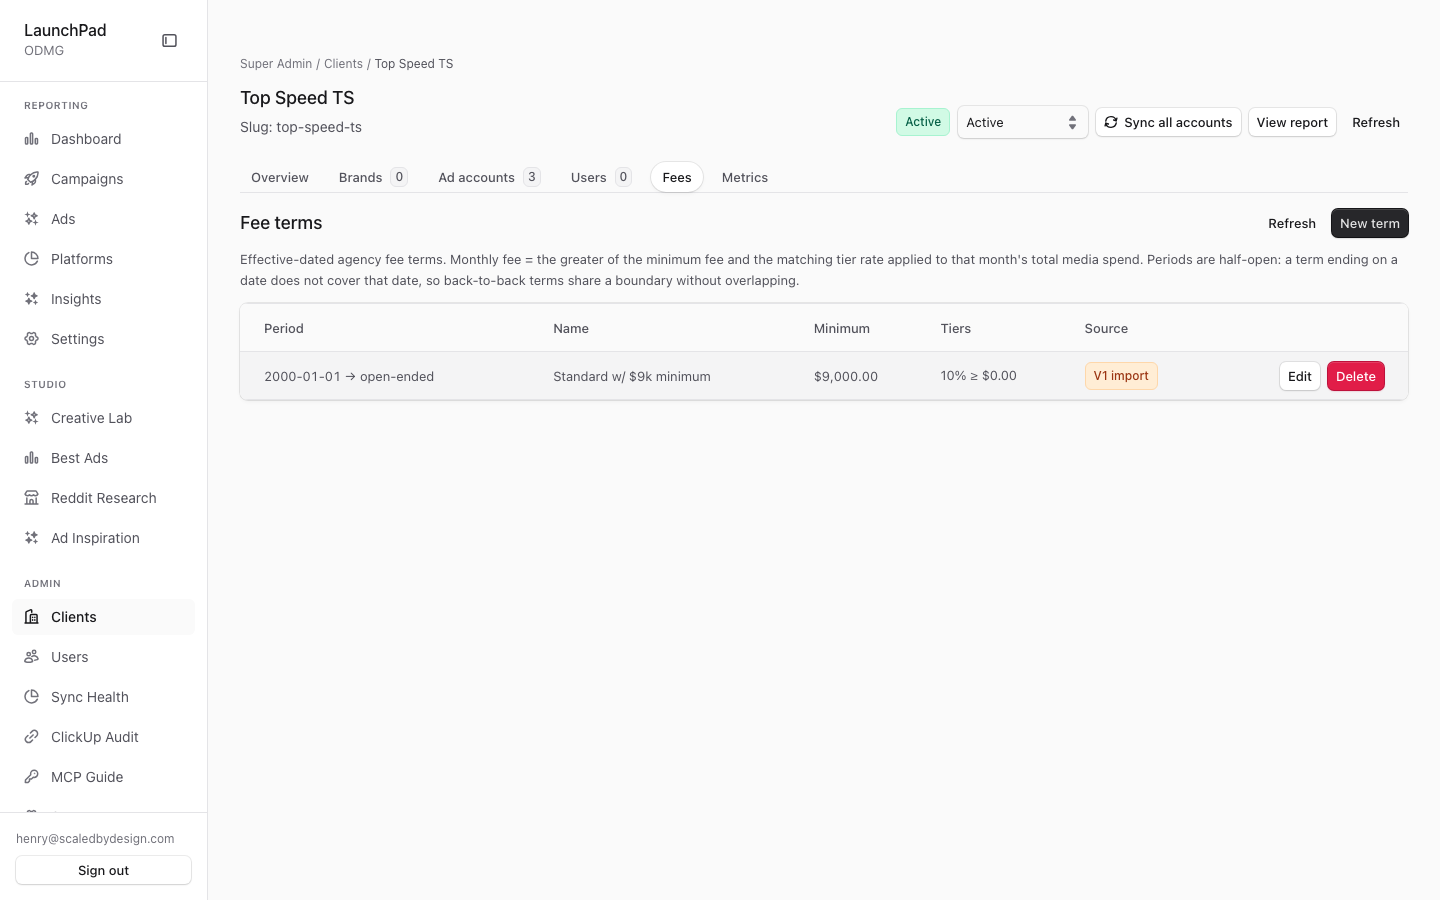Create a New term
This screenshot has width=1440, height=900.
(x=1370, y=223)
